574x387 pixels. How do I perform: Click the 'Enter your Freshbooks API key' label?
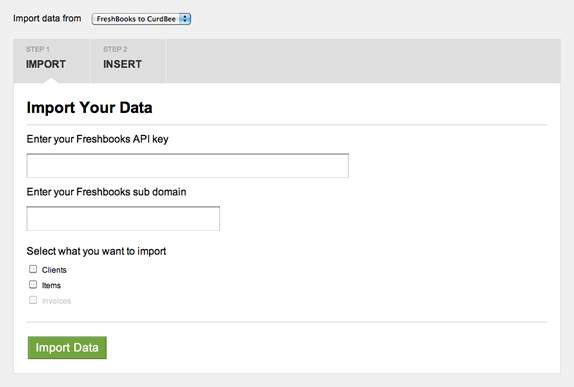[97, 139]
